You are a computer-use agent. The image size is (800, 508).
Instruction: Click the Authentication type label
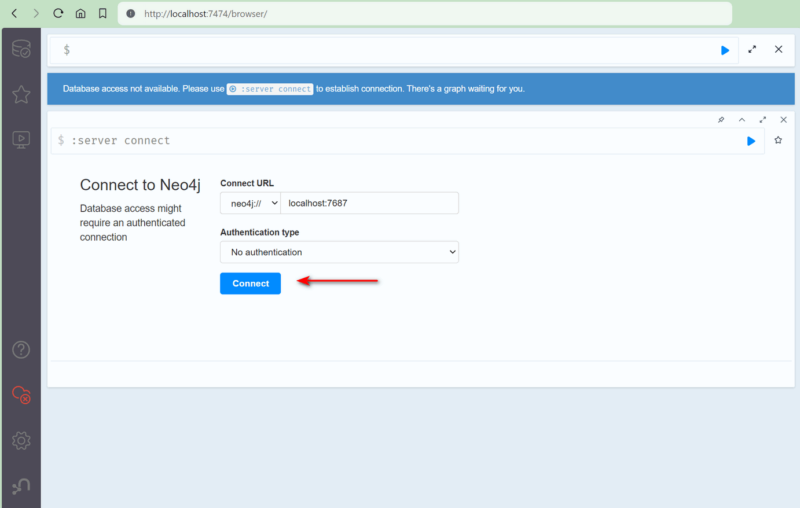click(x=260, y=232)
